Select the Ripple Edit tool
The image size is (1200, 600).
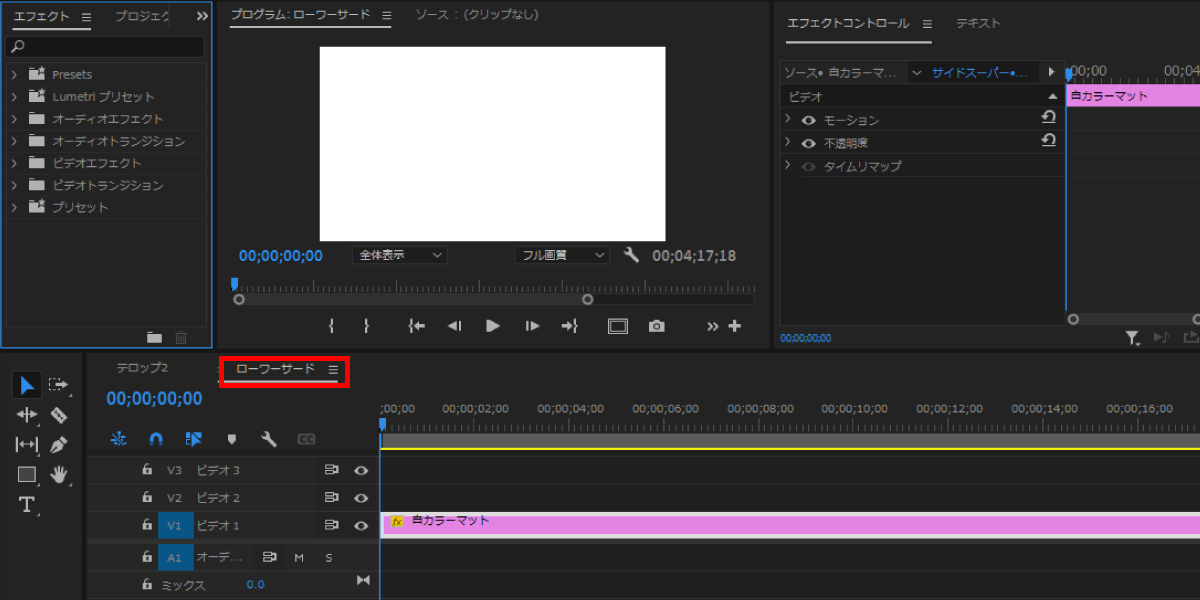27,415
